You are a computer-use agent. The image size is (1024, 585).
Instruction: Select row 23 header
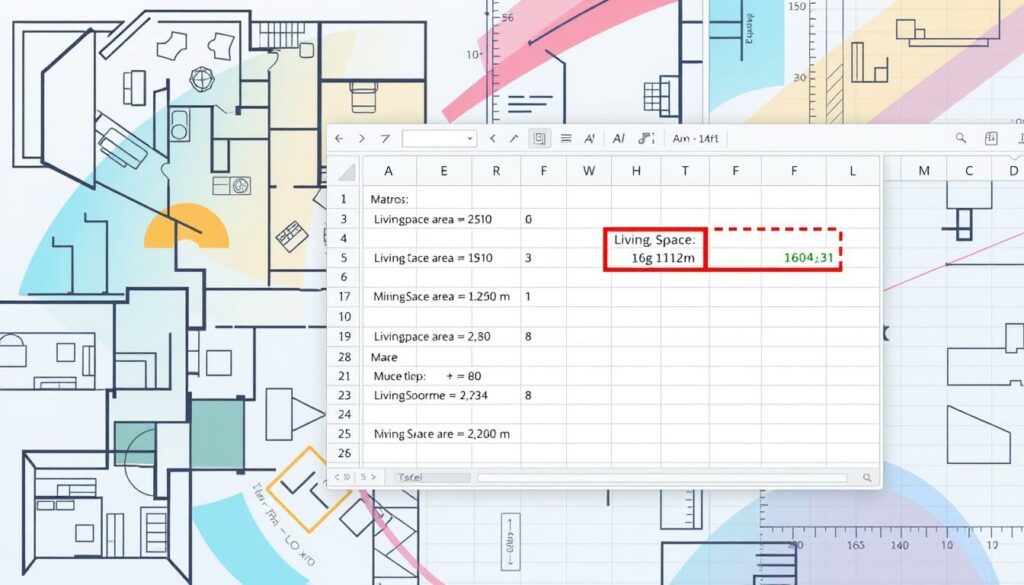tap(344, 395)
